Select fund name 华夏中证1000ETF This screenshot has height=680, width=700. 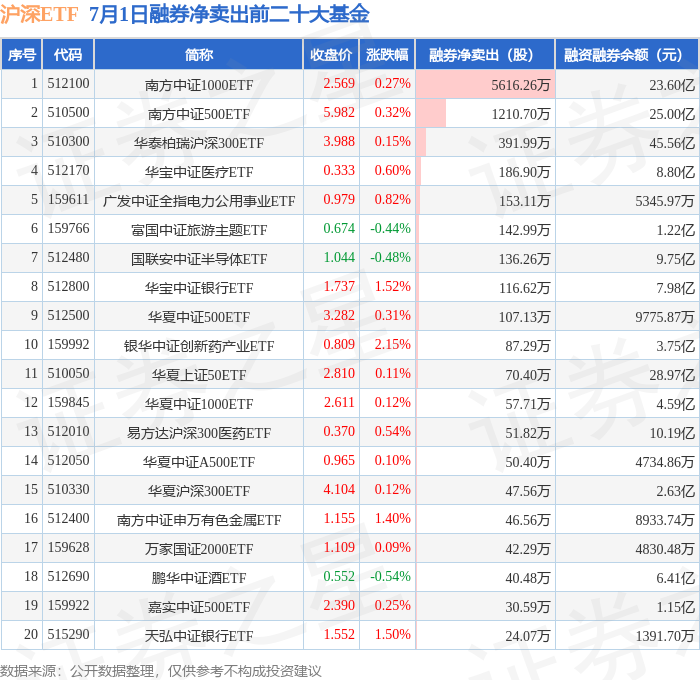click(199, 404)
